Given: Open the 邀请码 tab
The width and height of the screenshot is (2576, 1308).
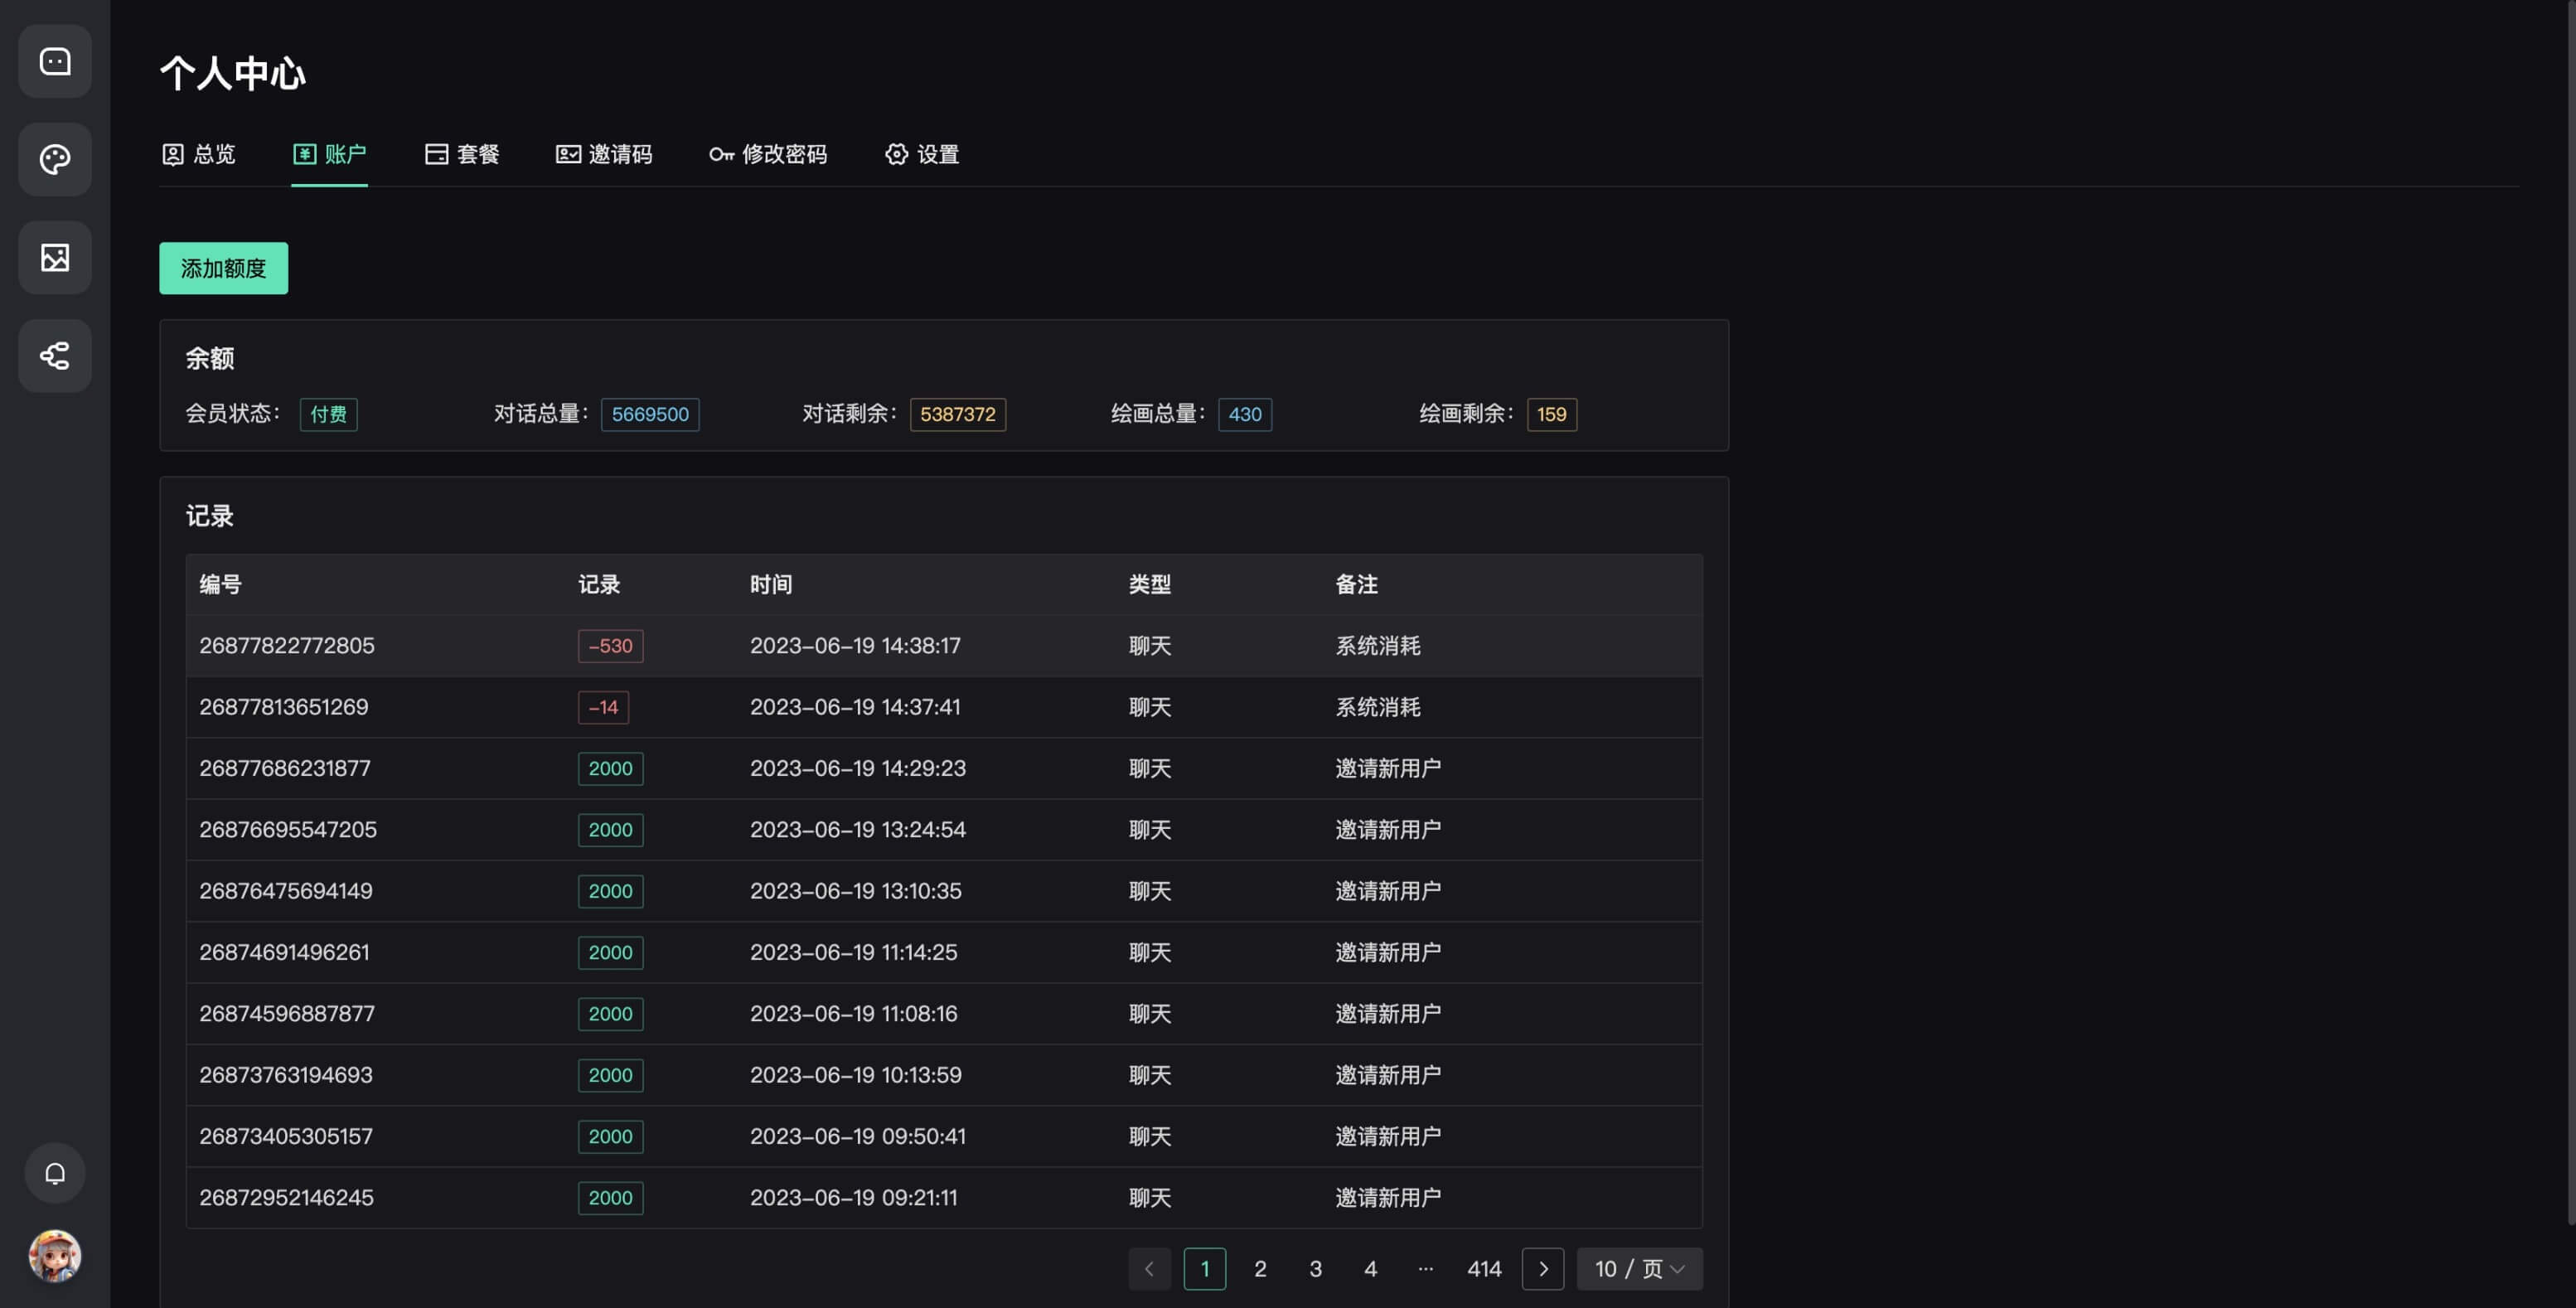Looking at the screenshot, I should tap(604, 154).
